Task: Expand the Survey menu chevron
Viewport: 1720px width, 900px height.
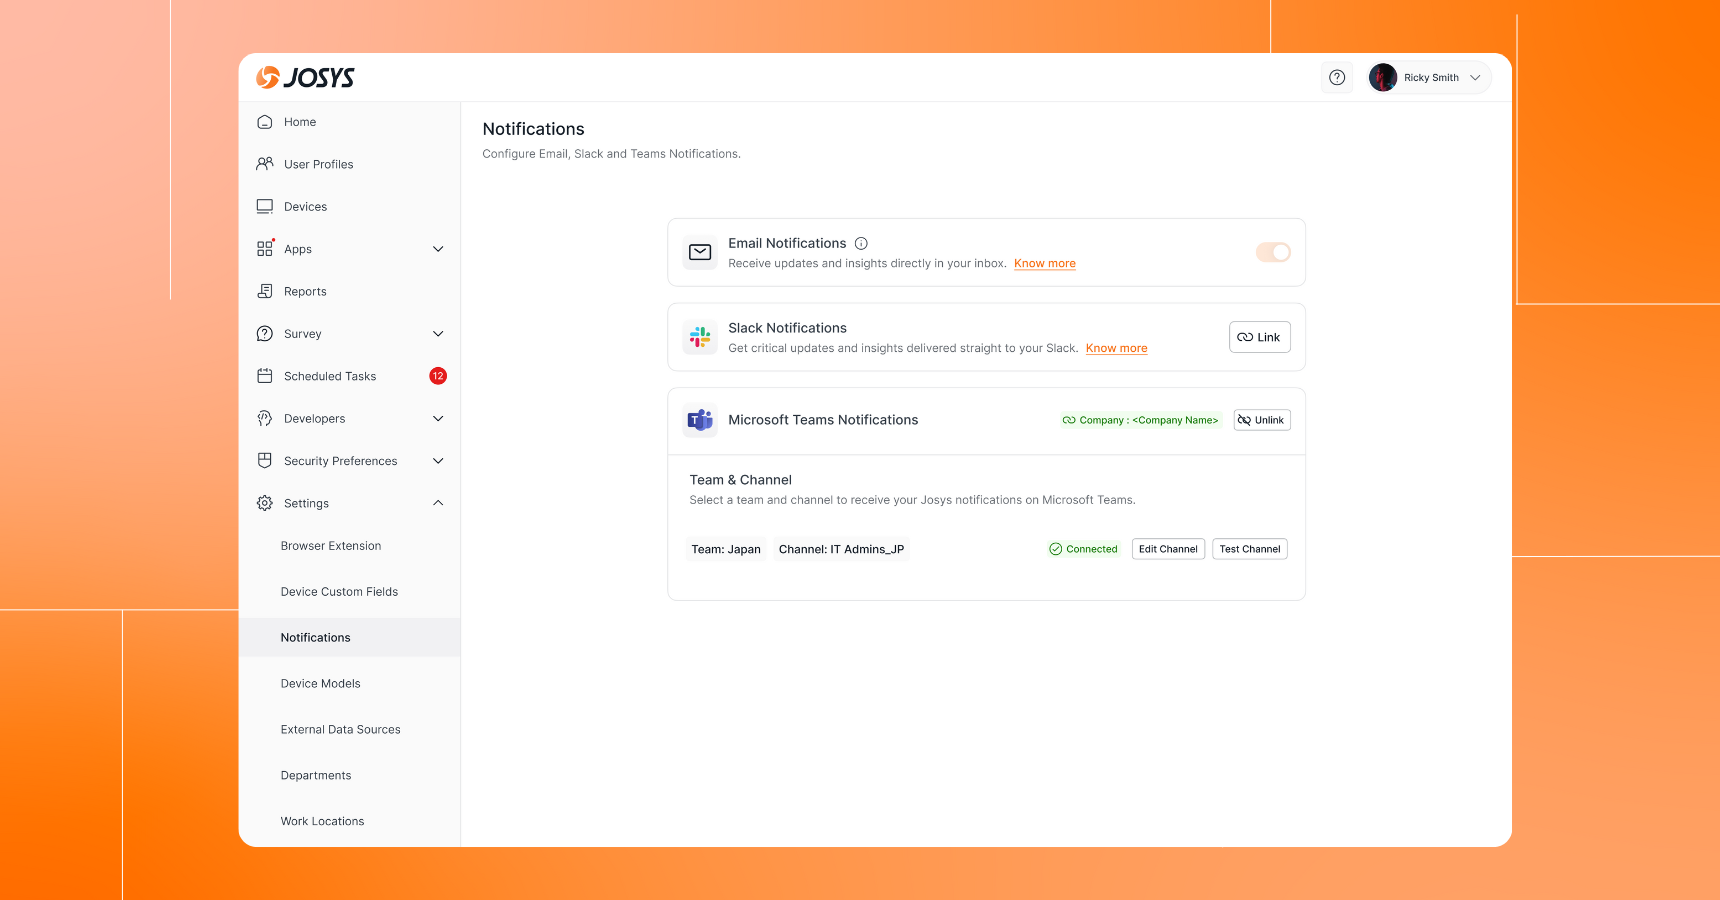Action: [x=438, y=334]
